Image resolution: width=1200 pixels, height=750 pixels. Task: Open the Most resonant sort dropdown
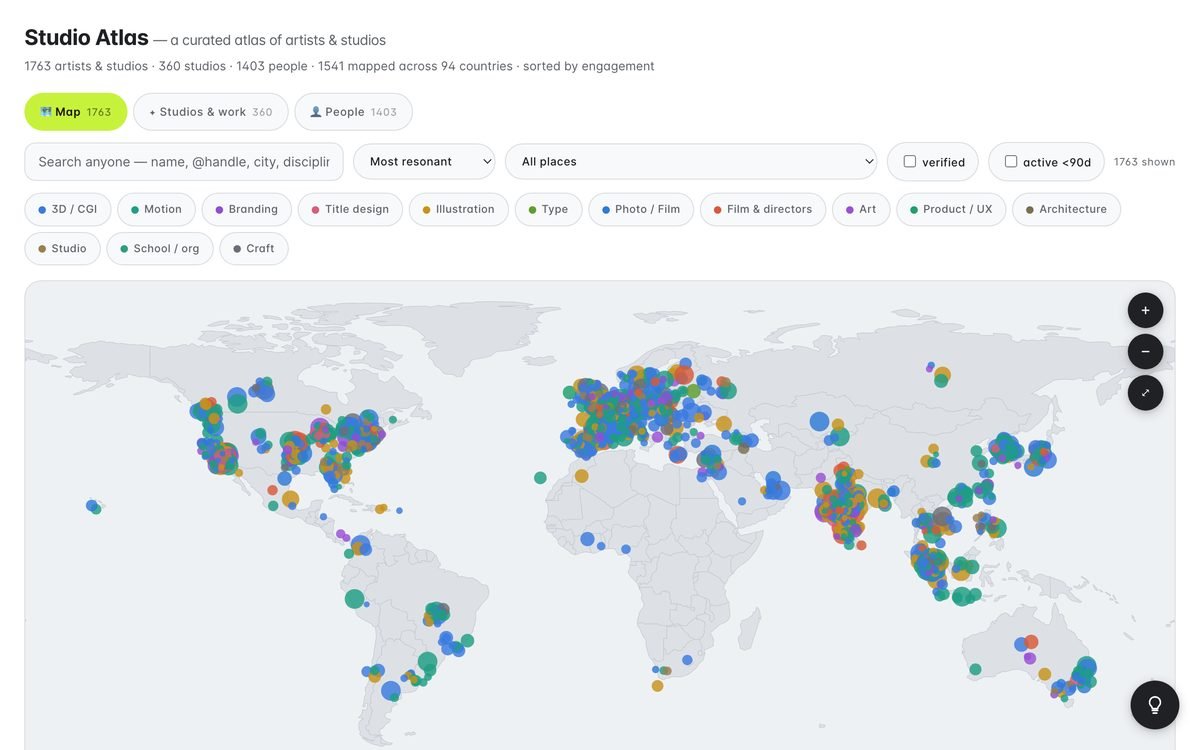pos(424,162)
